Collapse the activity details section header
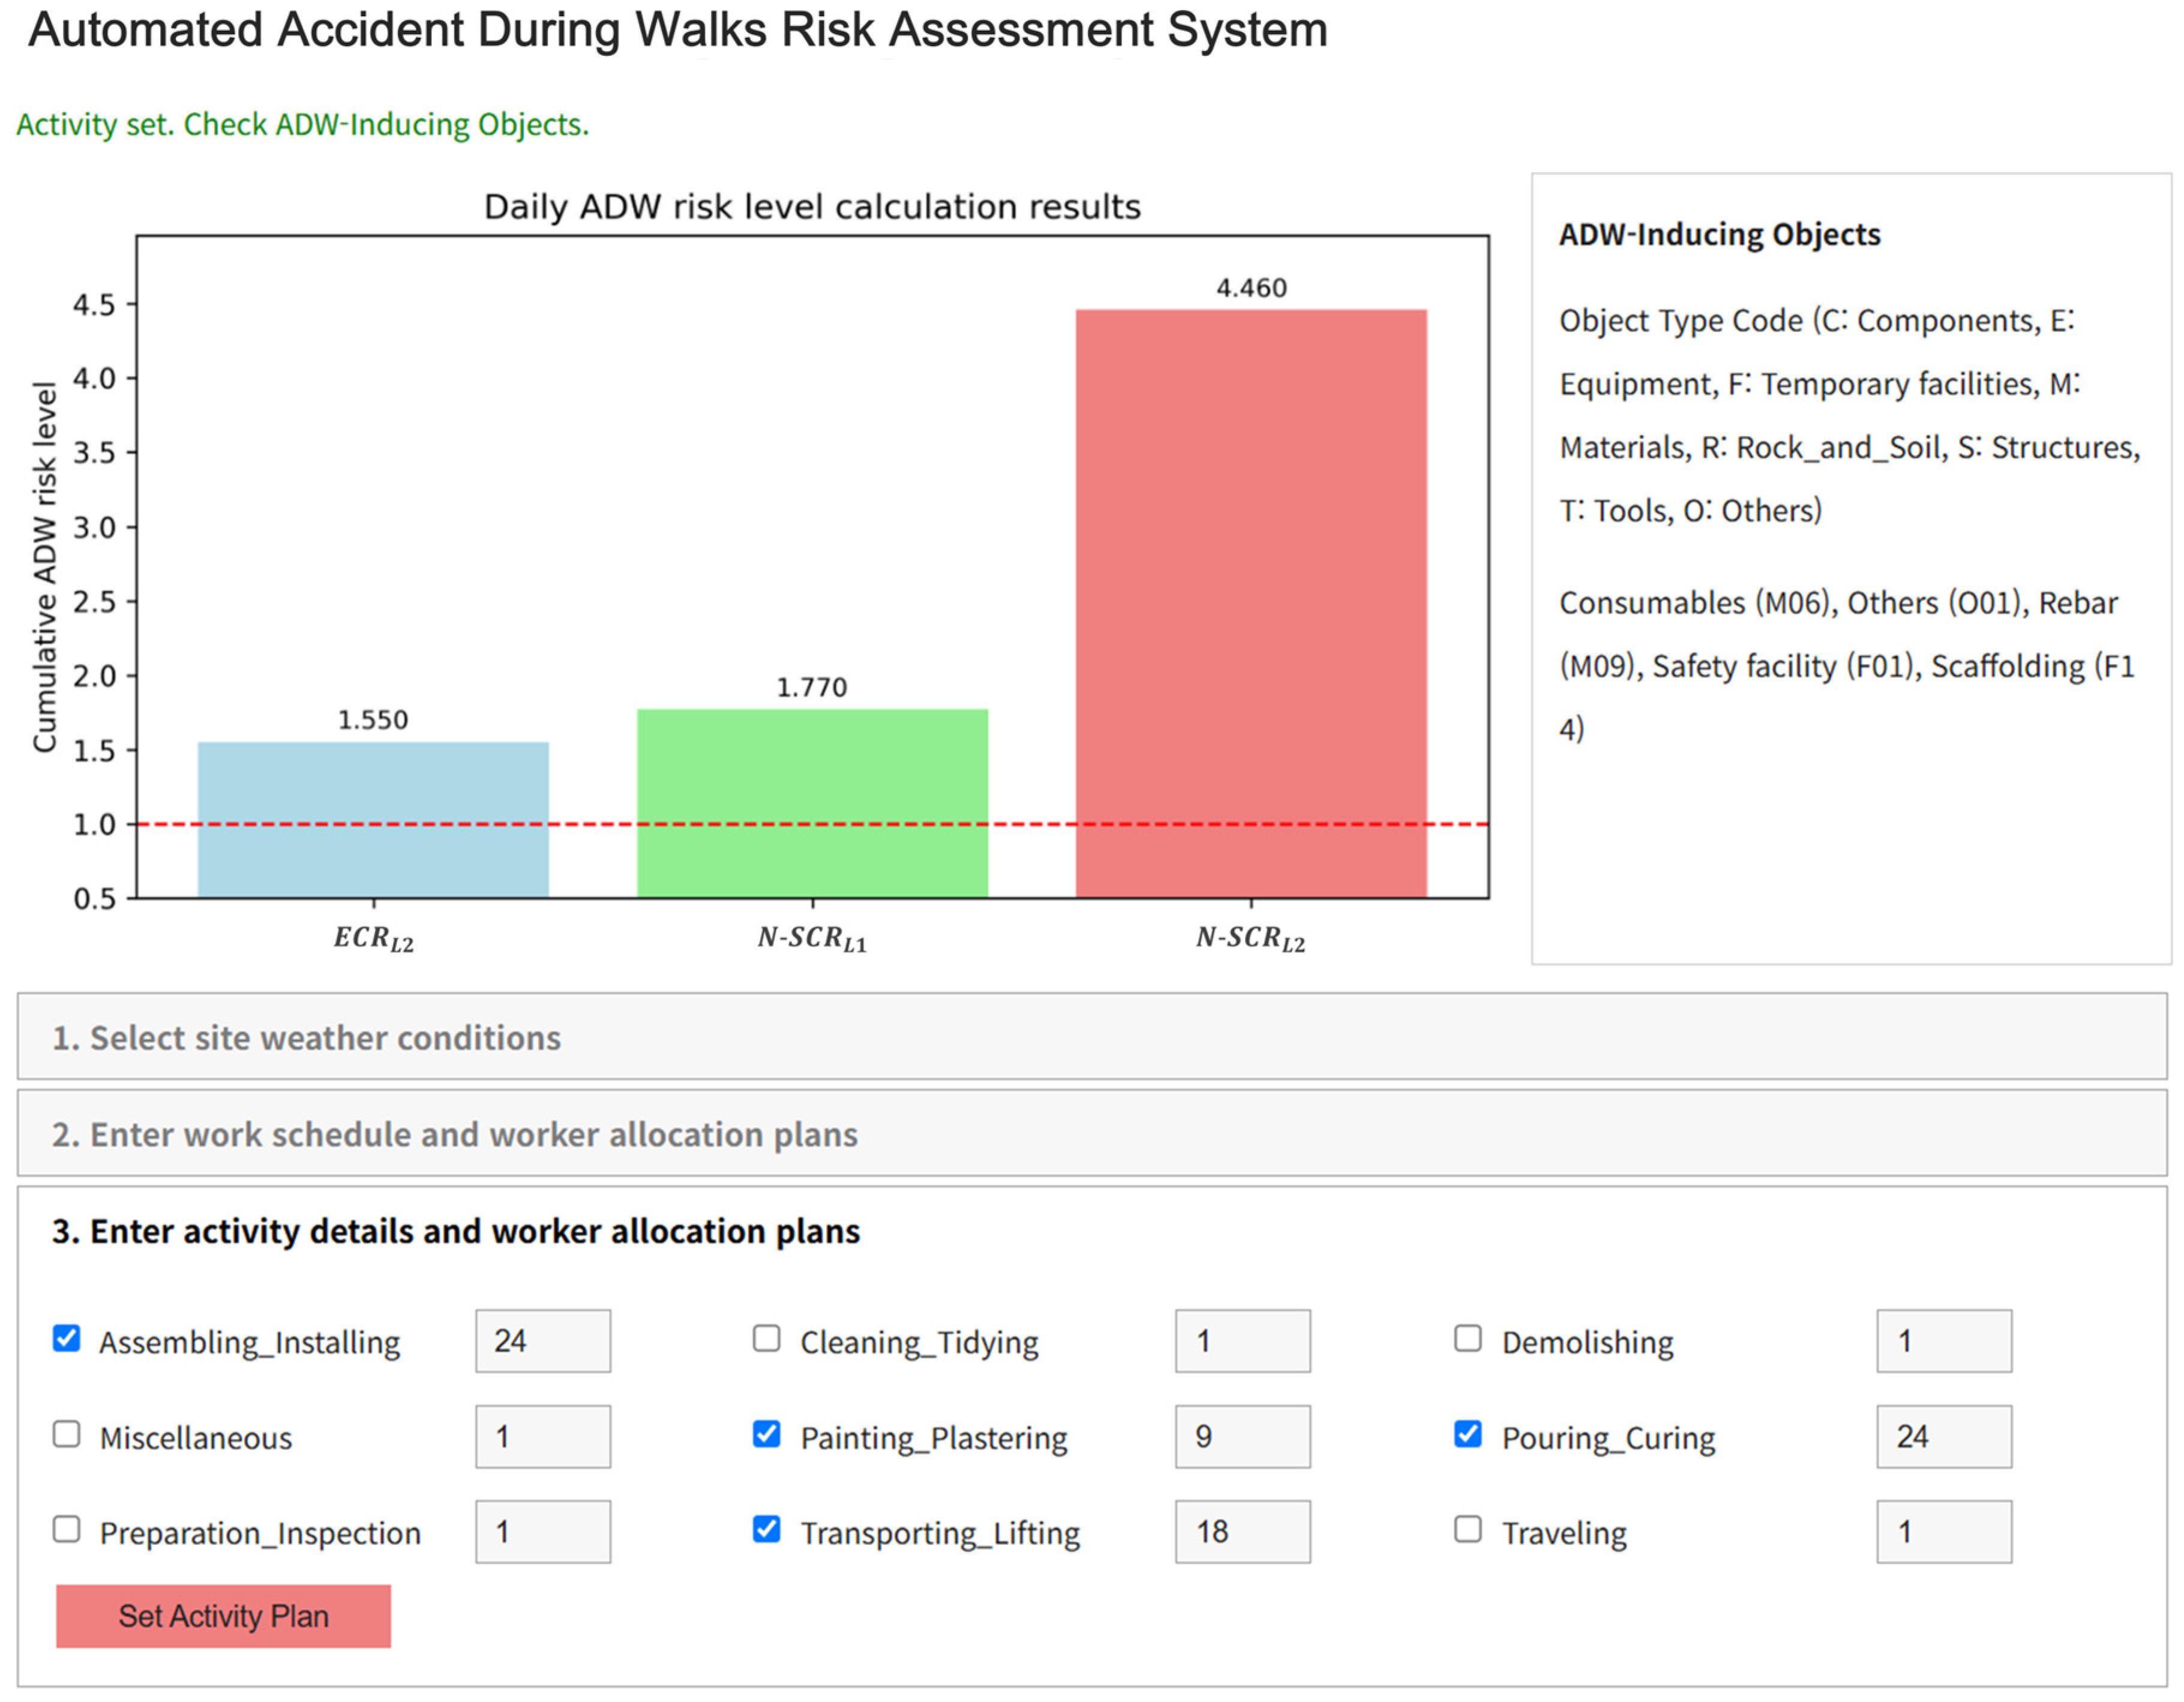The image size is (2184, 1702). click(x=456, y=1231)
